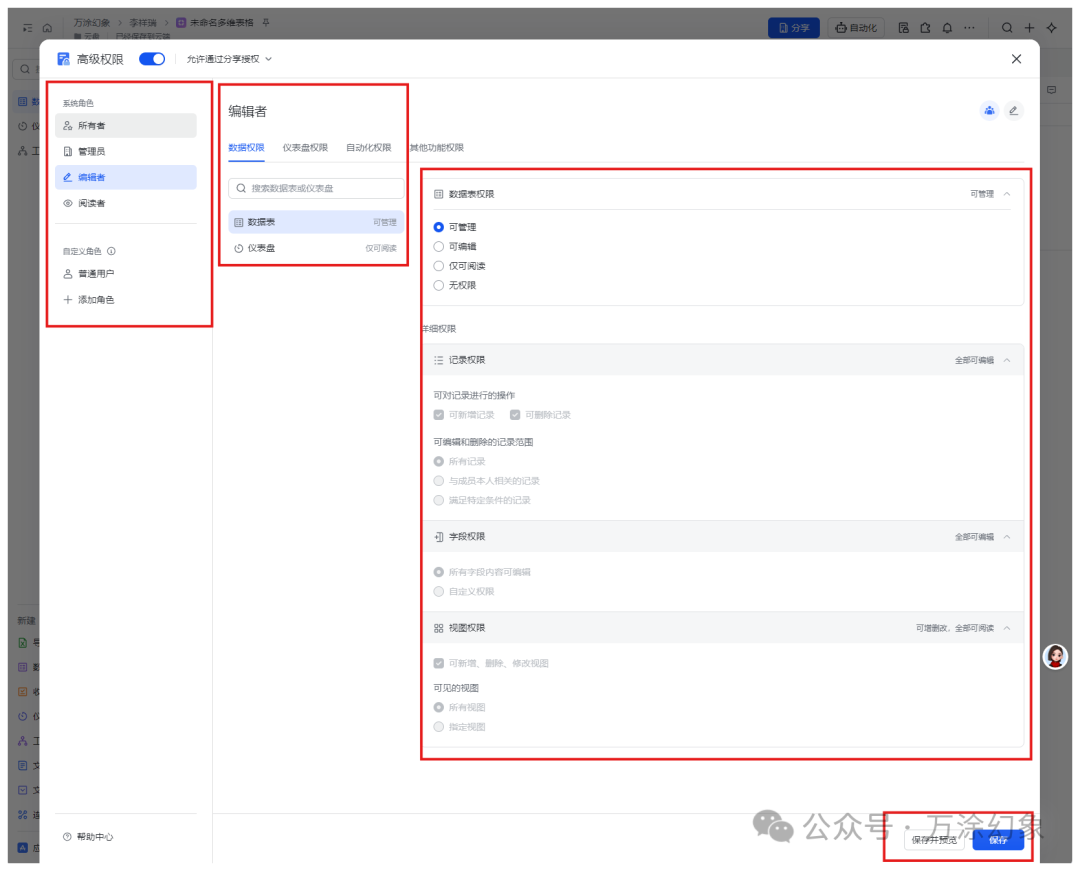Select the 仅可阅读 radio option
The image size is (1080, 871).
pos(439,266)
